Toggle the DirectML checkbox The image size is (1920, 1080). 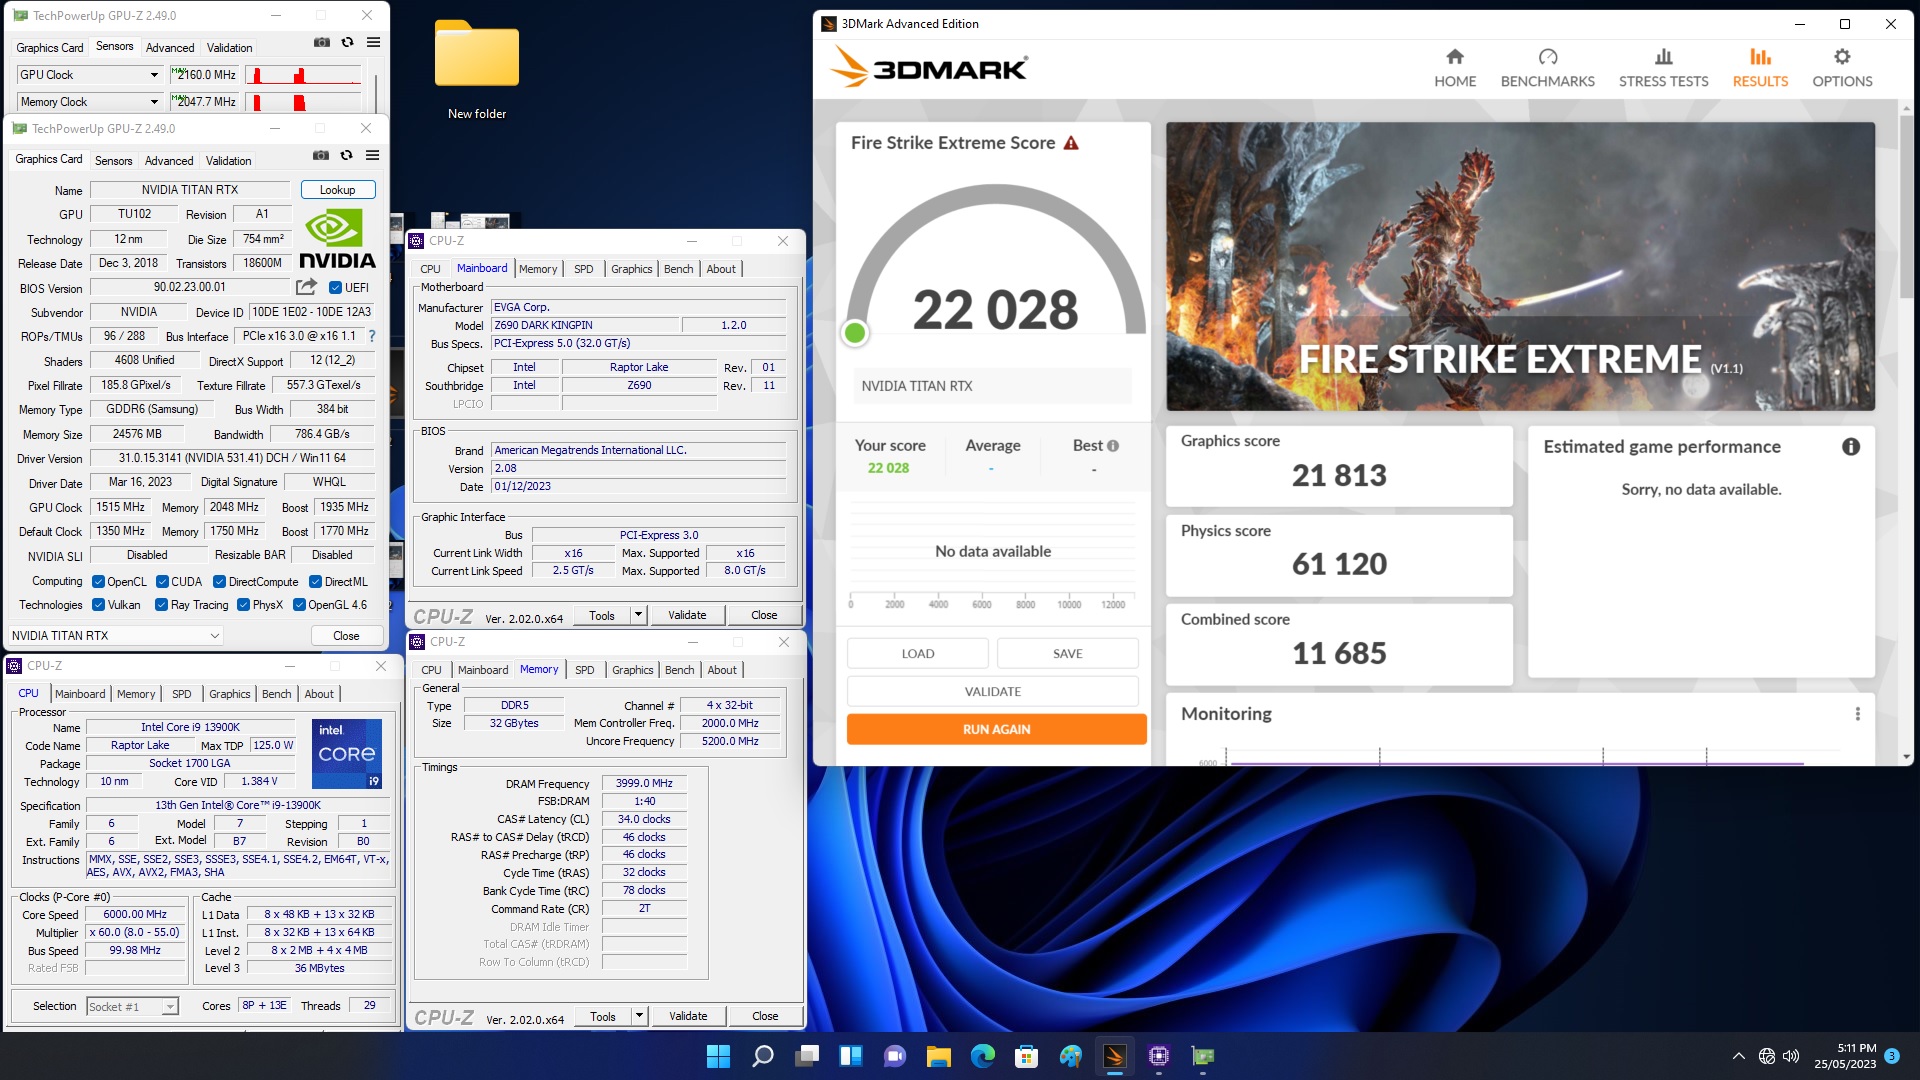[x=315, y=582]
